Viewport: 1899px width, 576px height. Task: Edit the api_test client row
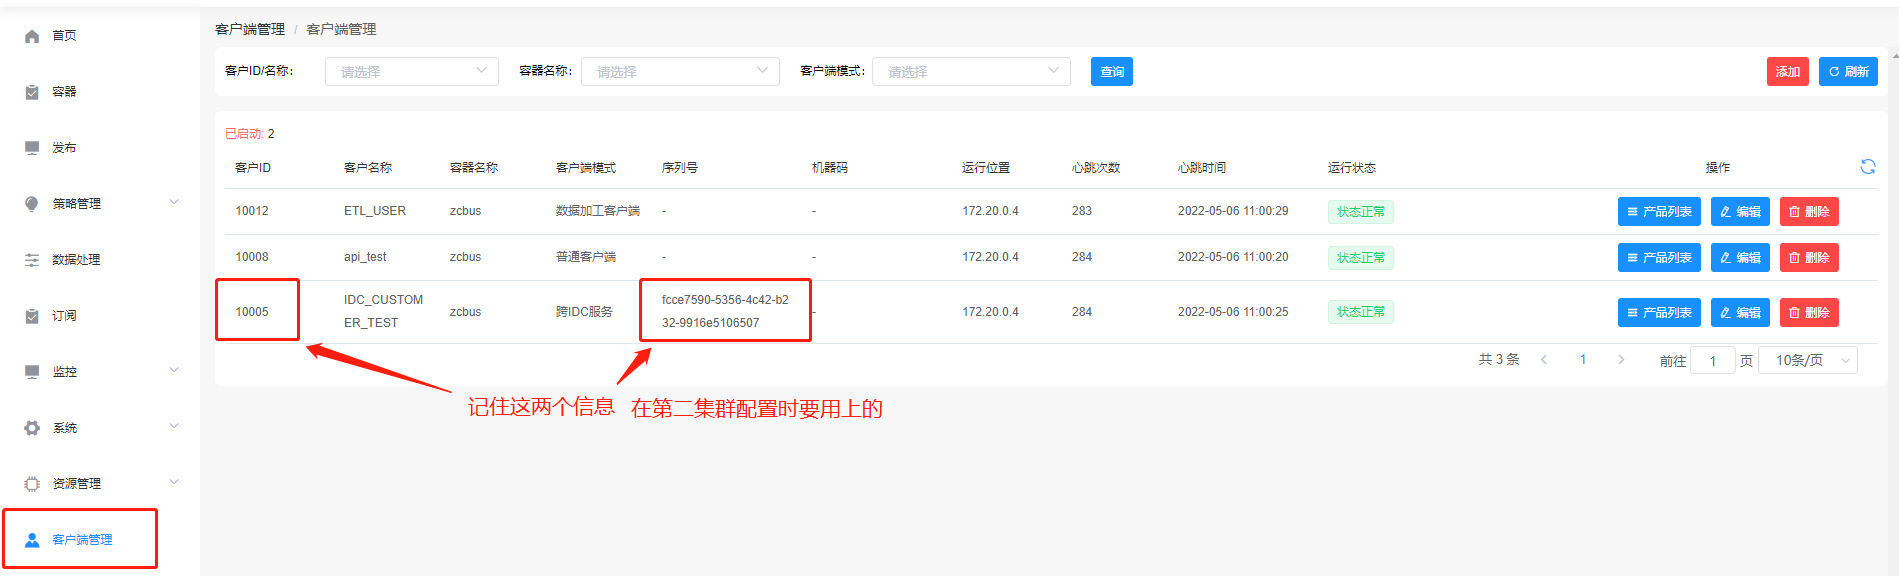pyautogui.click(x=1740, y=258)
